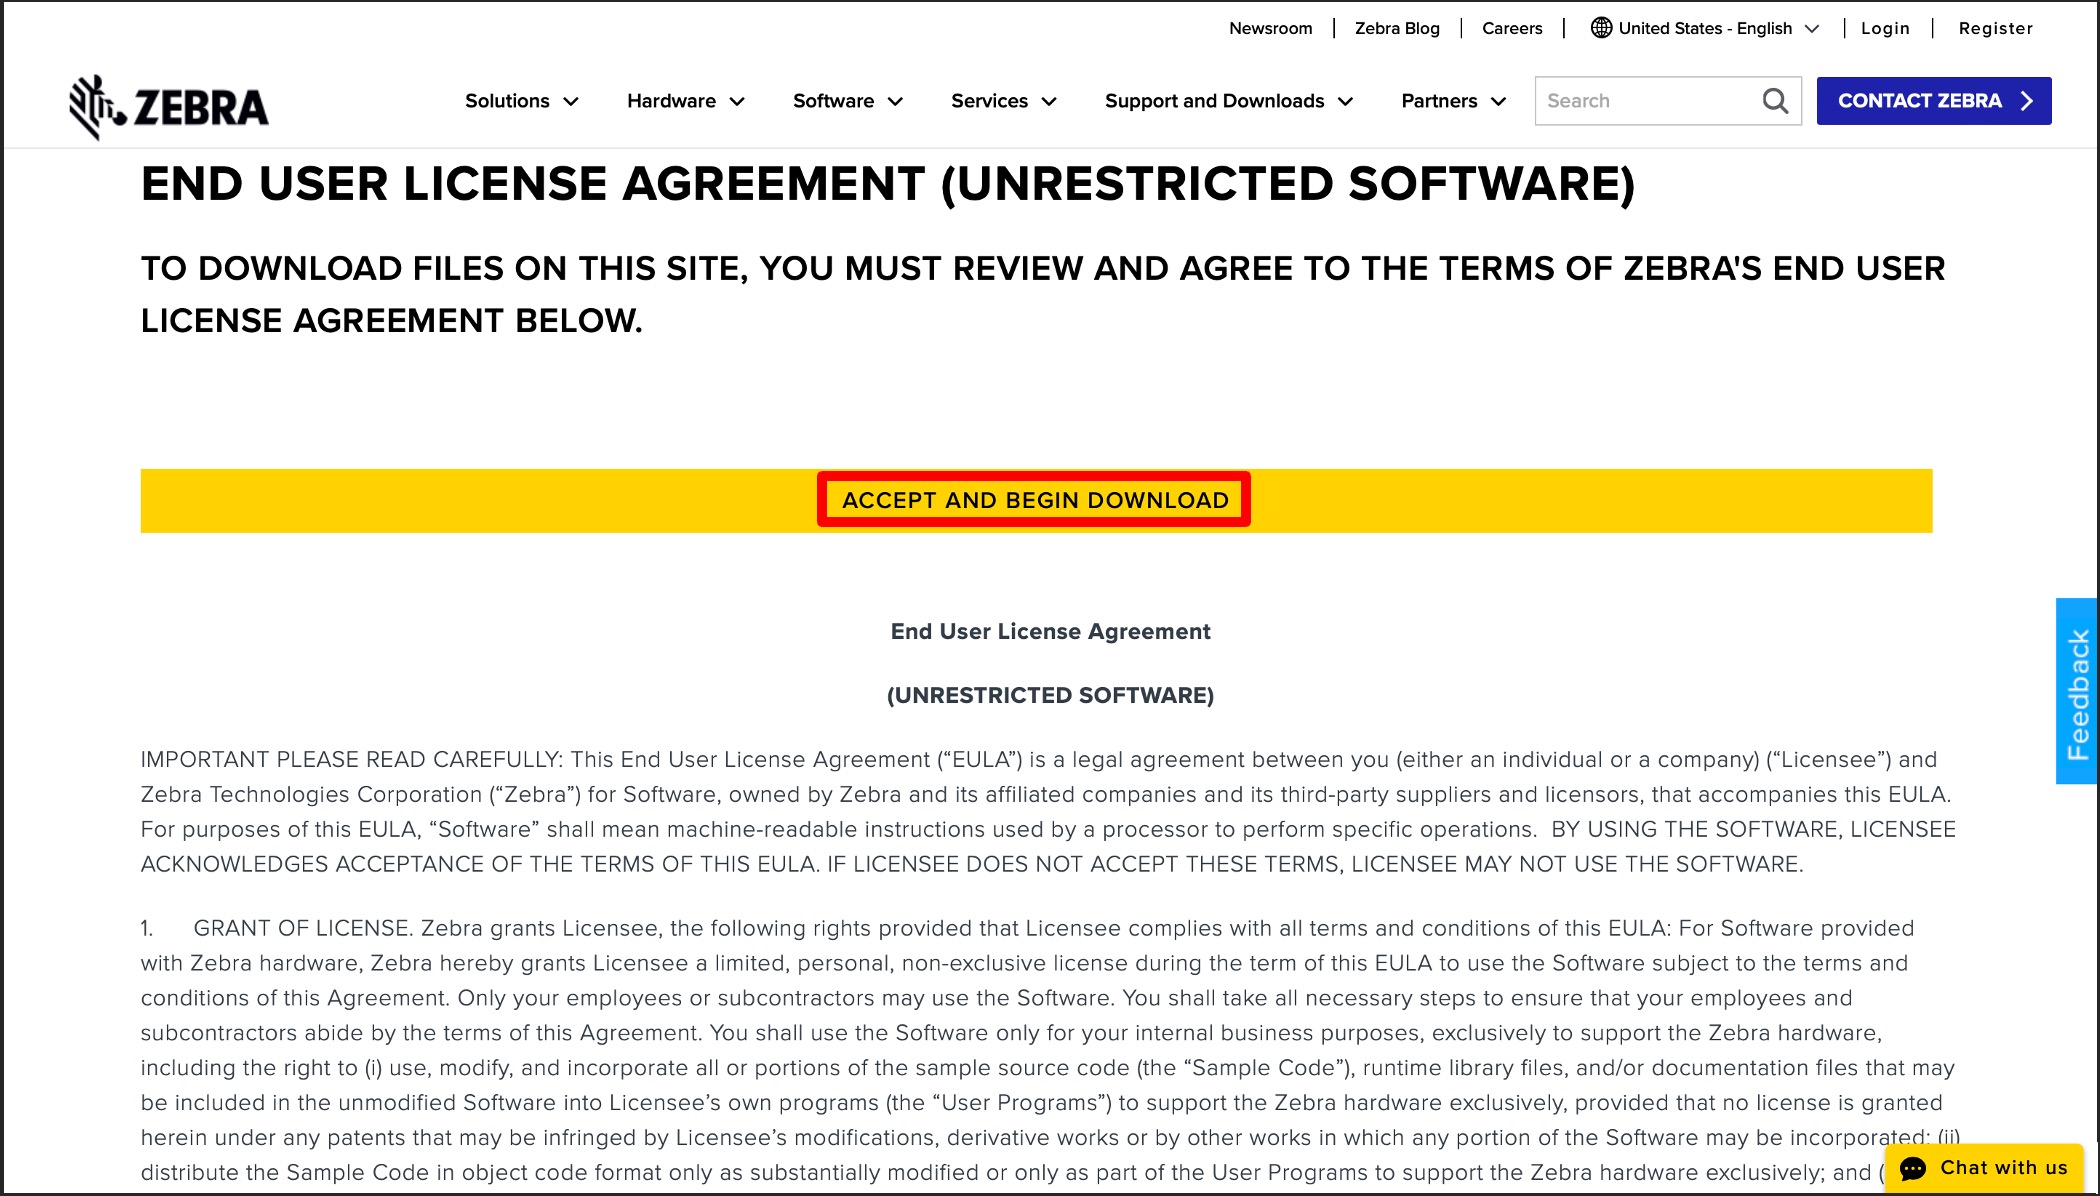Click Accept and Begin Download button
Viewport: 2100px width, 1196px height.
click(x=1034, y=500)
